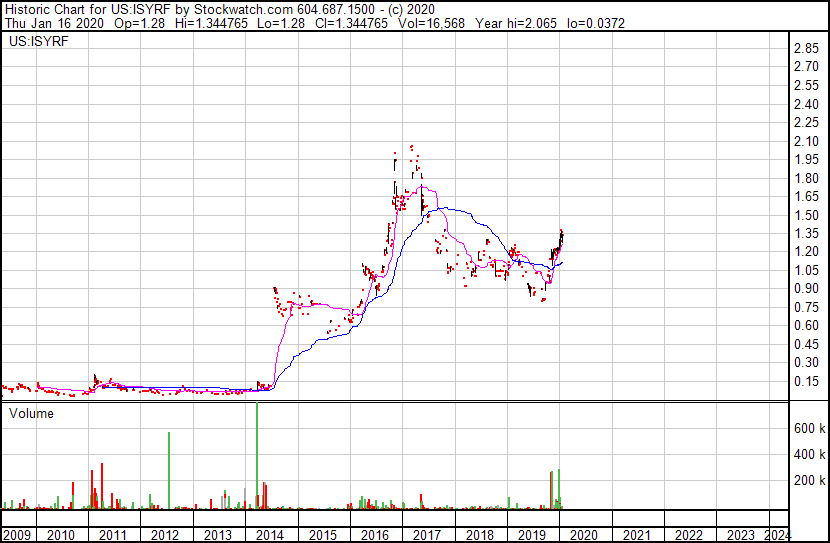Image resolution: width=830 pixels, height=543 pixels.
Task: Click the 1.80 price axis label
Action: click(806, 178)
